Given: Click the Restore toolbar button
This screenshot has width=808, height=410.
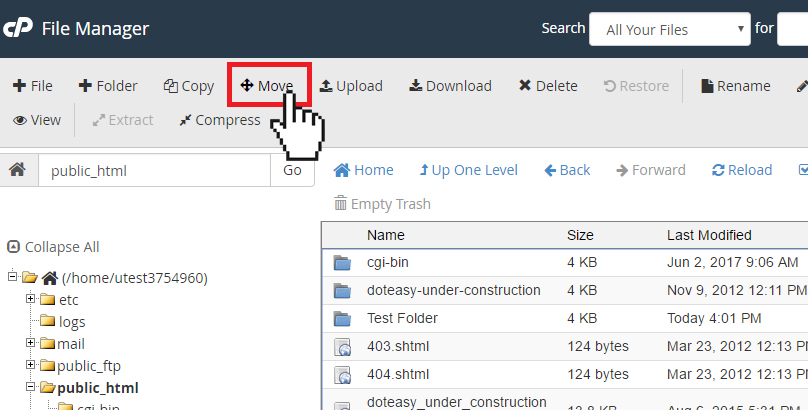Looking at the screenshot, I should coord(636,86).
